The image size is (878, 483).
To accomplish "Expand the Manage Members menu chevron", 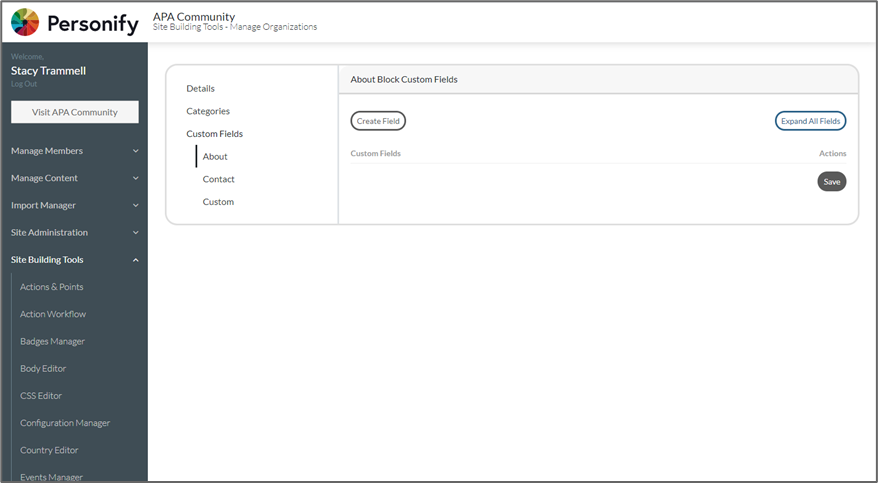I will coord(136,151).
